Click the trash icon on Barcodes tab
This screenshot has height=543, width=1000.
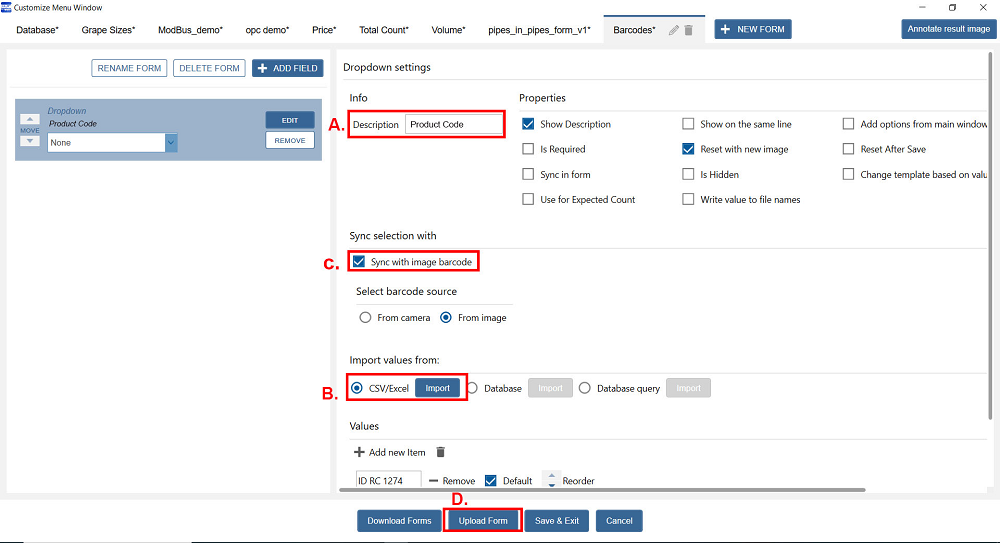tap(688, 30)
